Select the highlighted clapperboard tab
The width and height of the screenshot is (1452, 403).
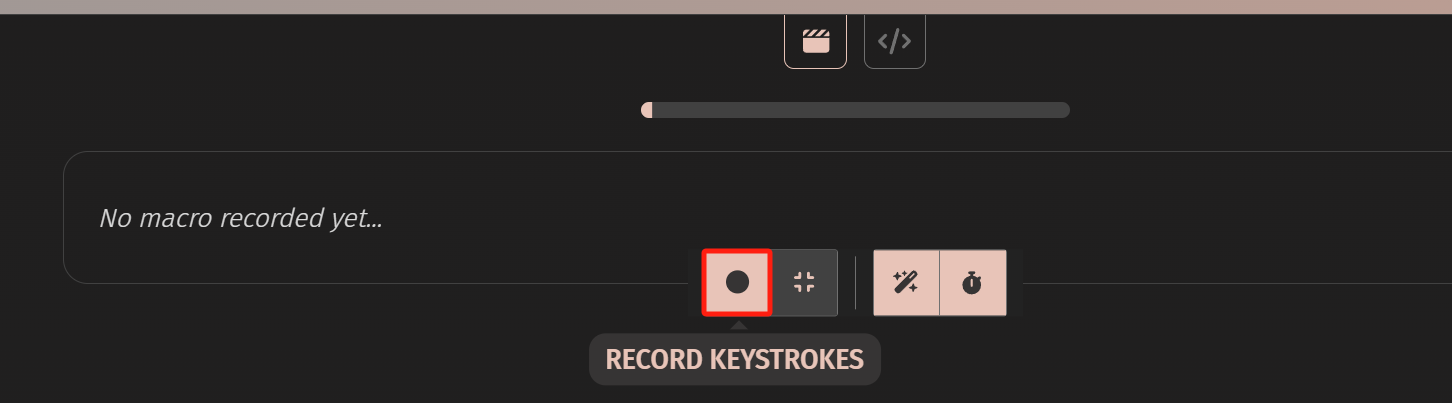pyautogui.click(x=815, y=39)
